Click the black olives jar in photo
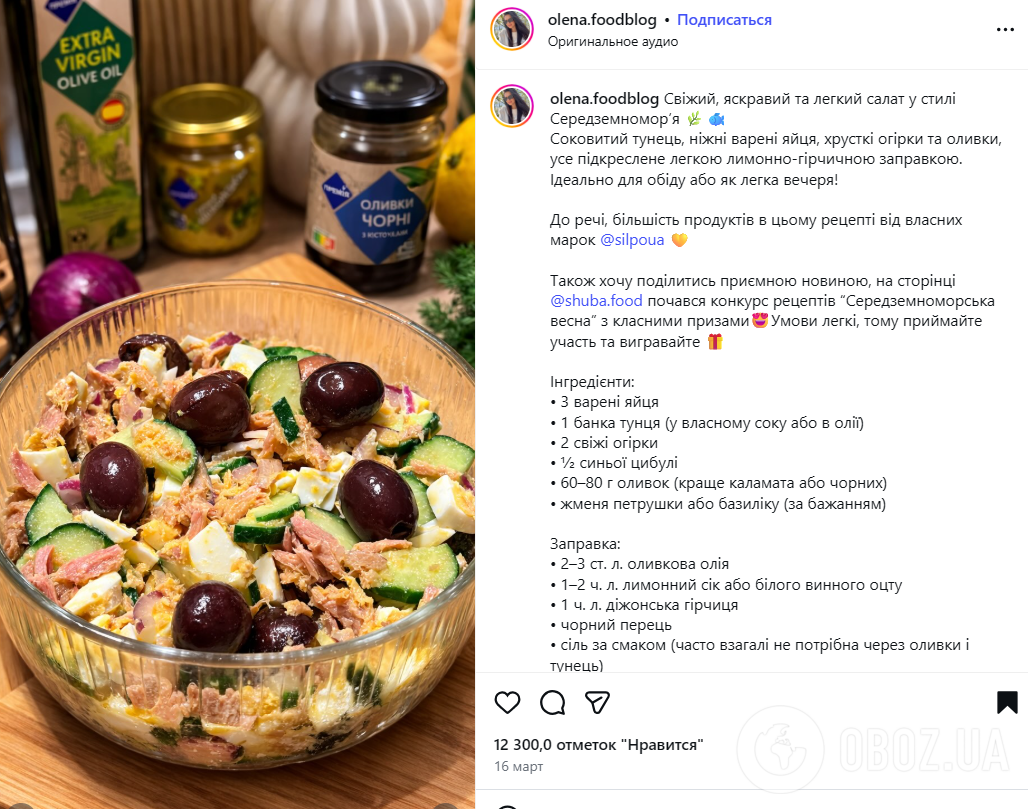Screen dimensions: 1028x809 click(x=374, y=177)
